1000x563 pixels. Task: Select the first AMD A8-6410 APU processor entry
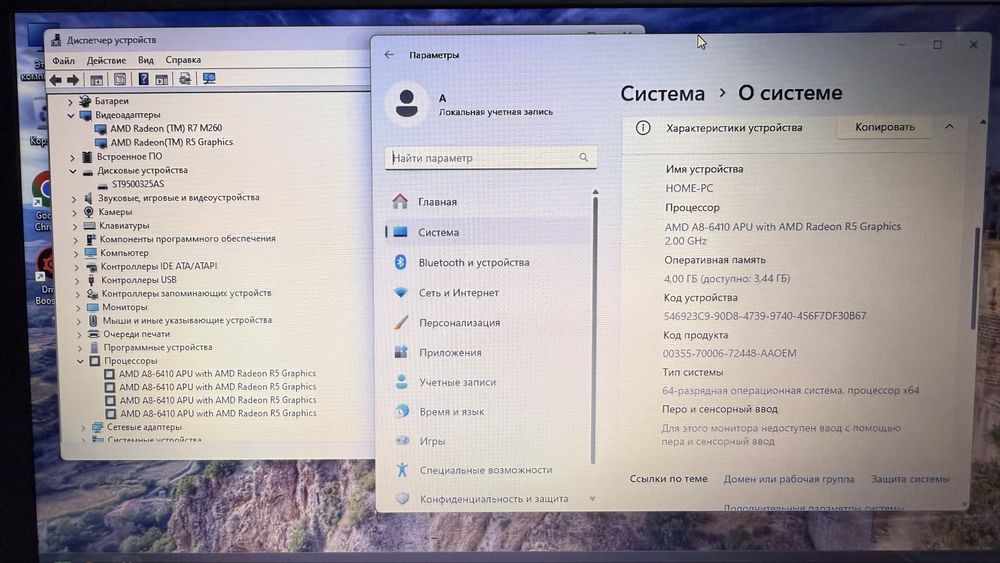(x=217, y=373)
